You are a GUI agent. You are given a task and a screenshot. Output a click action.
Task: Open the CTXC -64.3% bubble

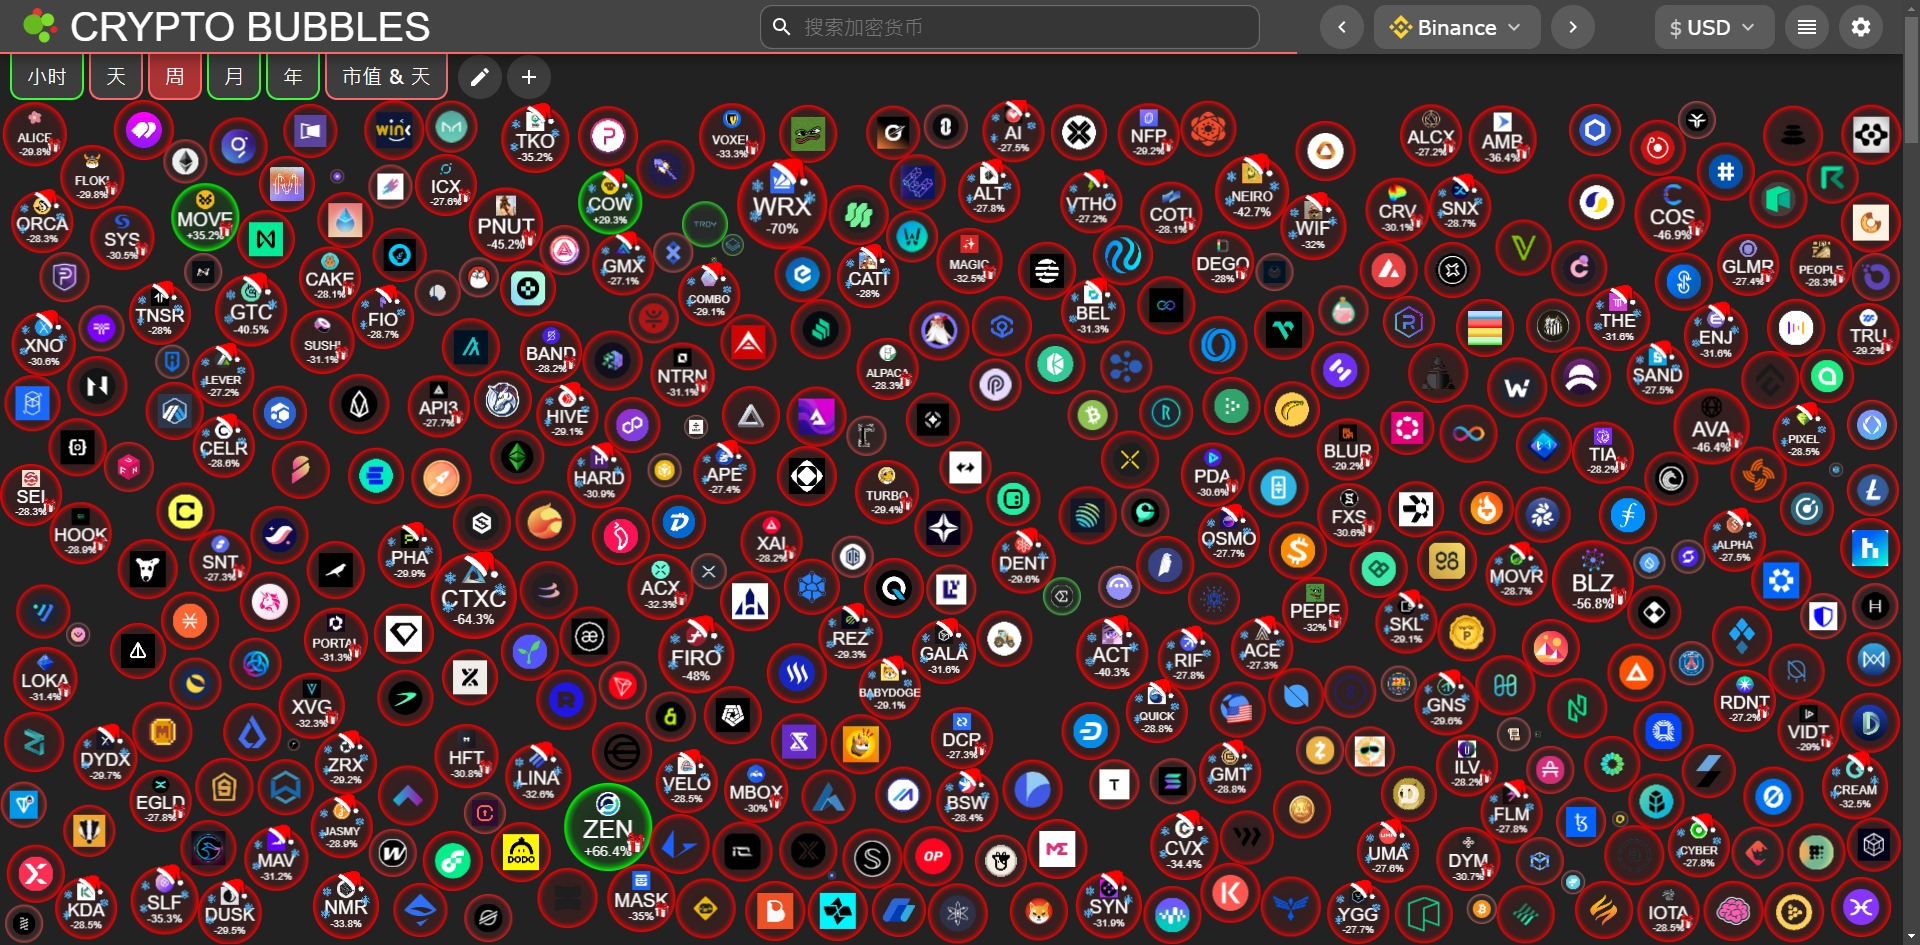[x=474, y=596]
